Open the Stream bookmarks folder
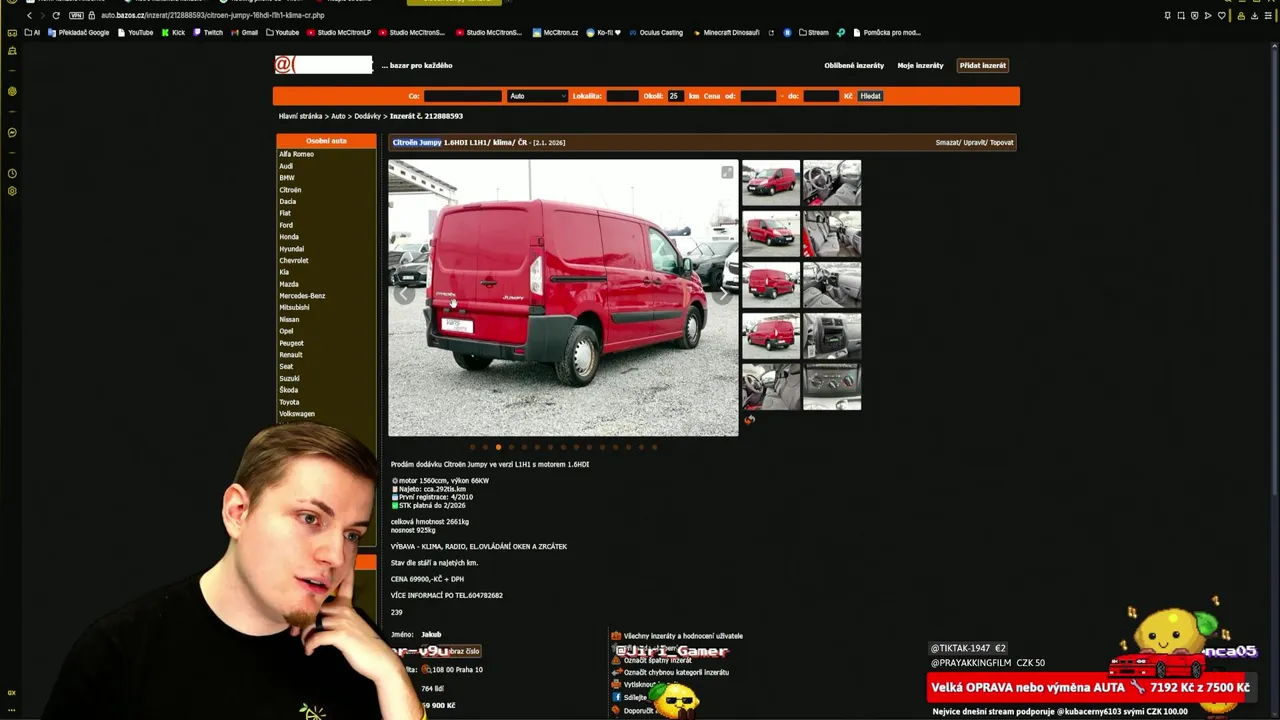The height and width of the screenshot is (720, 1280). point(813,32)
